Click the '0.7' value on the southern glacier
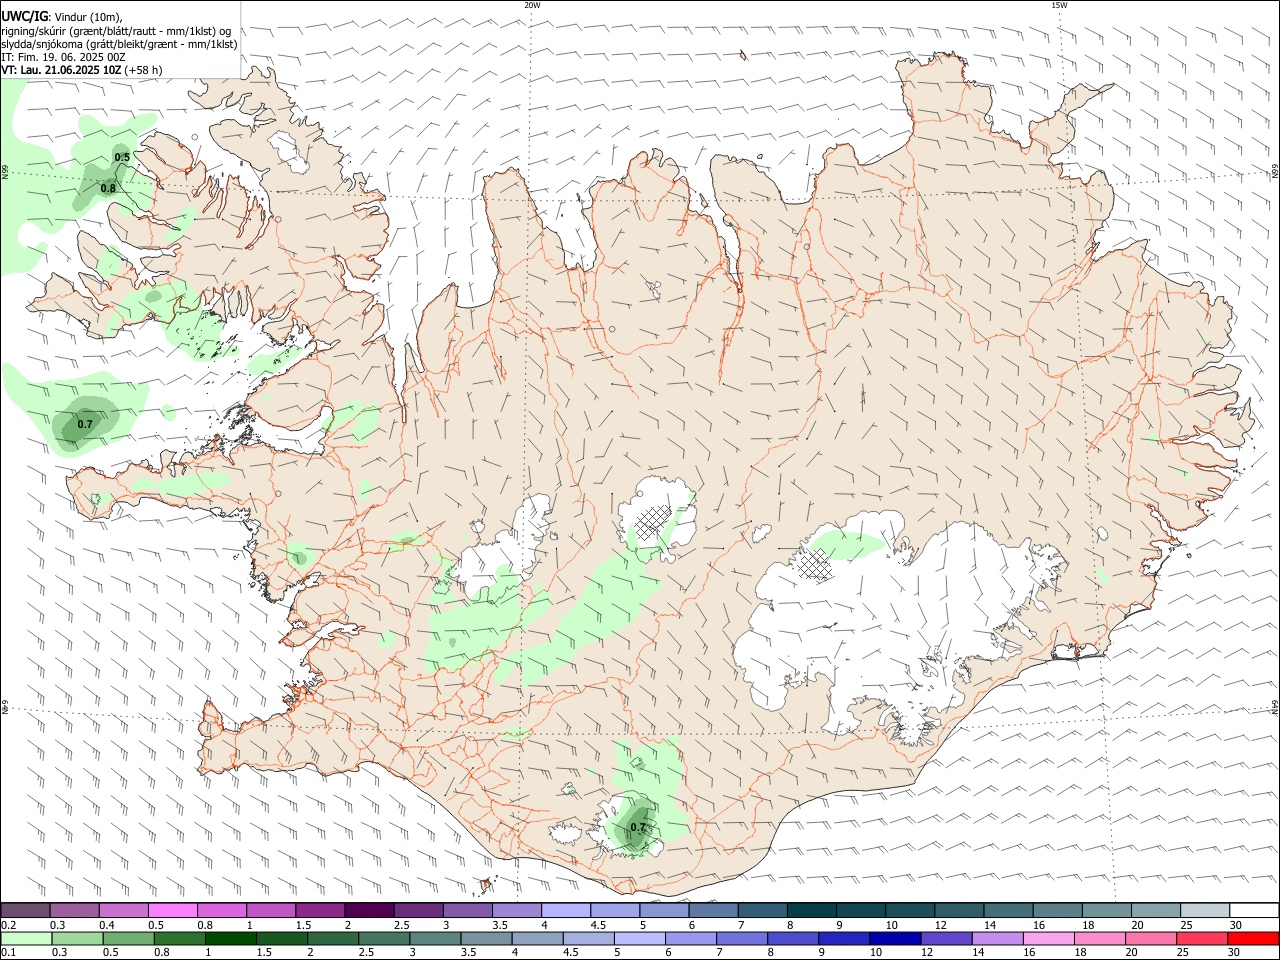The width and height of the screenshot is (1280, 960). 638,827
